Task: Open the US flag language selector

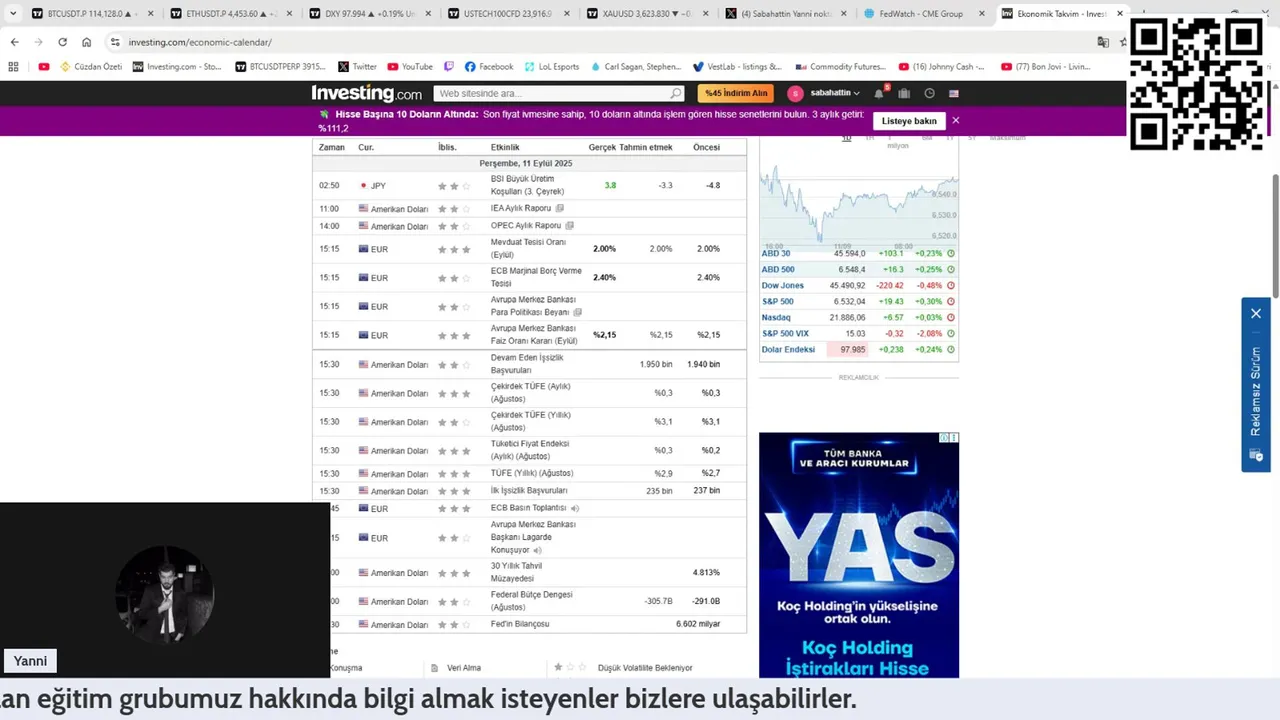Action: tap(954, 93)
